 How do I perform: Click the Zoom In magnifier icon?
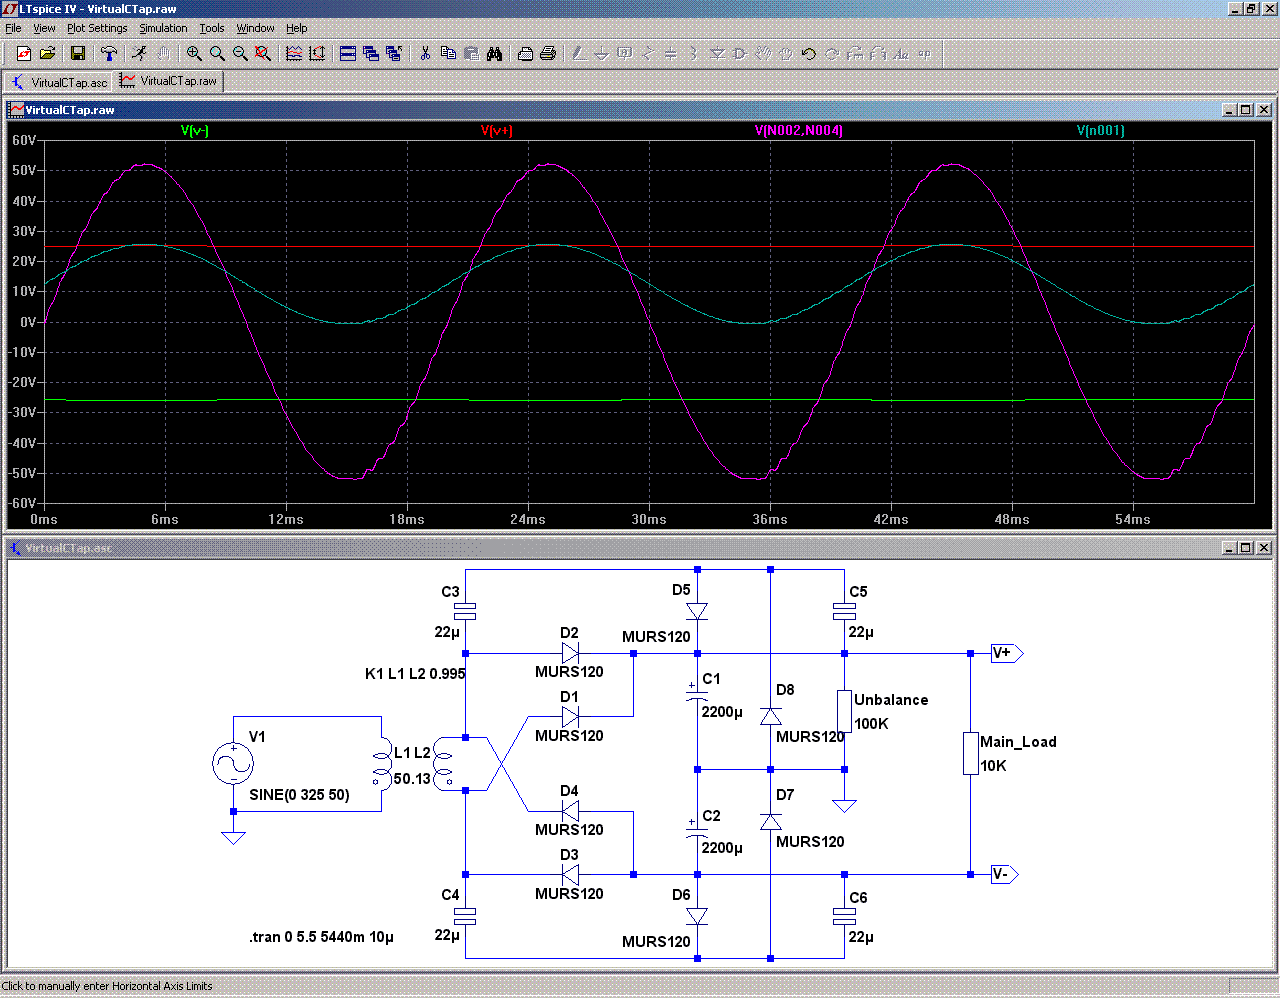click(x=194, y=54)
